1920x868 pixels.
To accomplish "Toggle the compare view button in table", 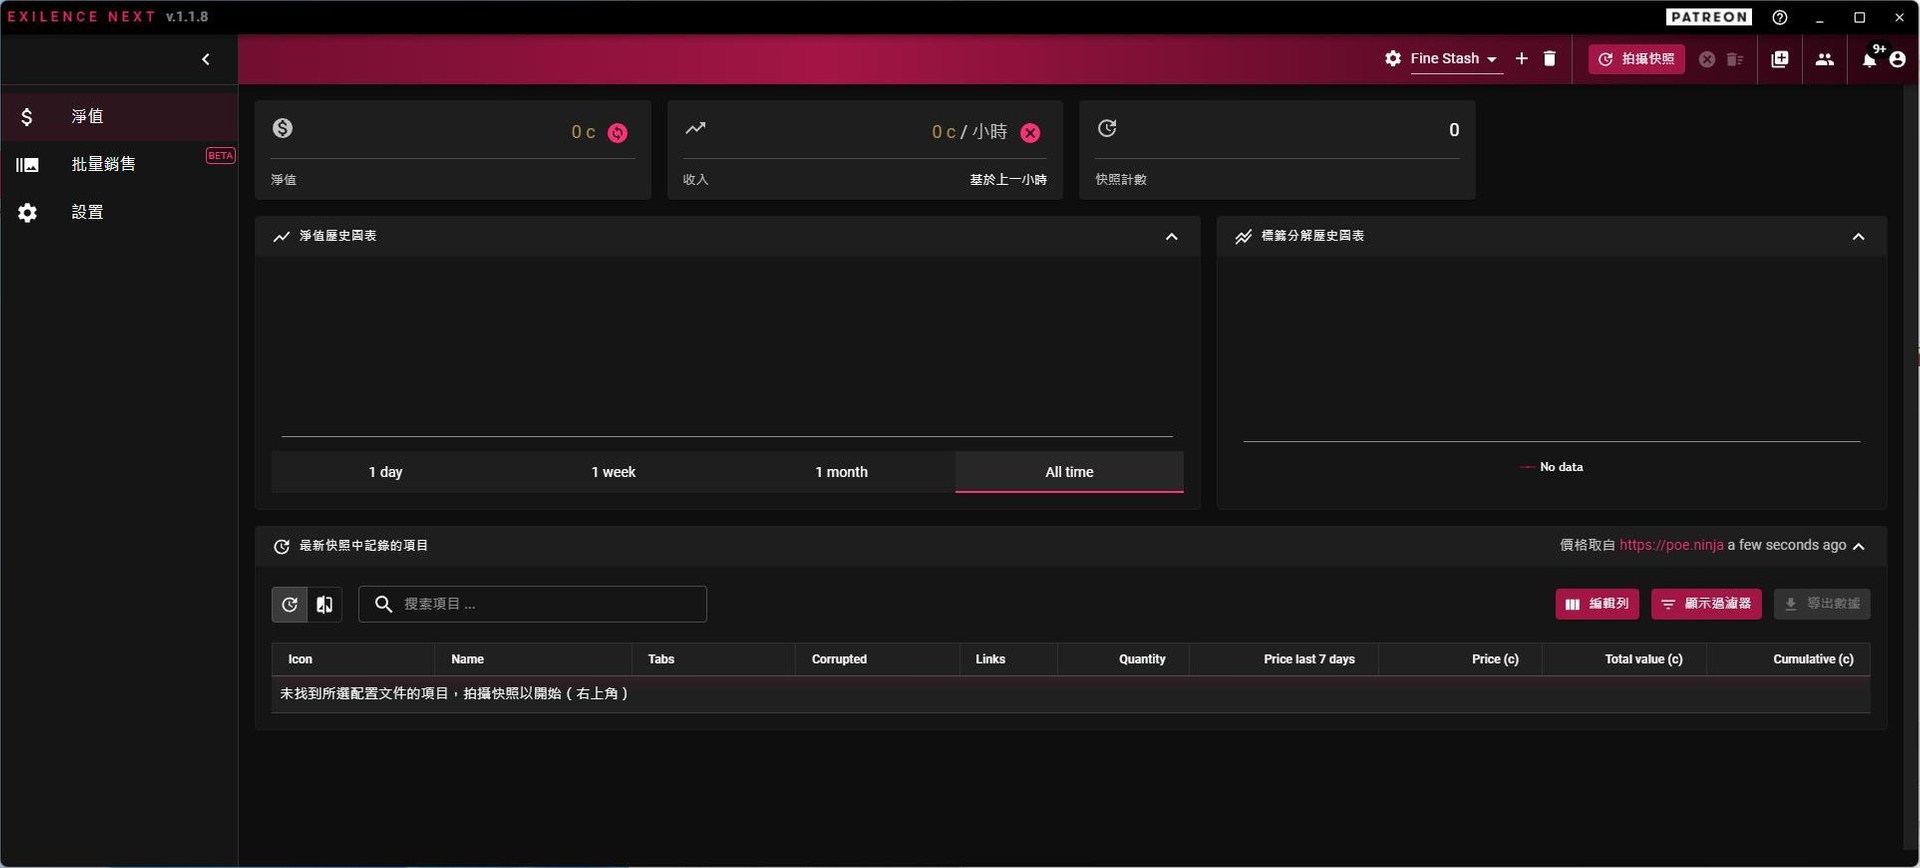I will [324, 604].
